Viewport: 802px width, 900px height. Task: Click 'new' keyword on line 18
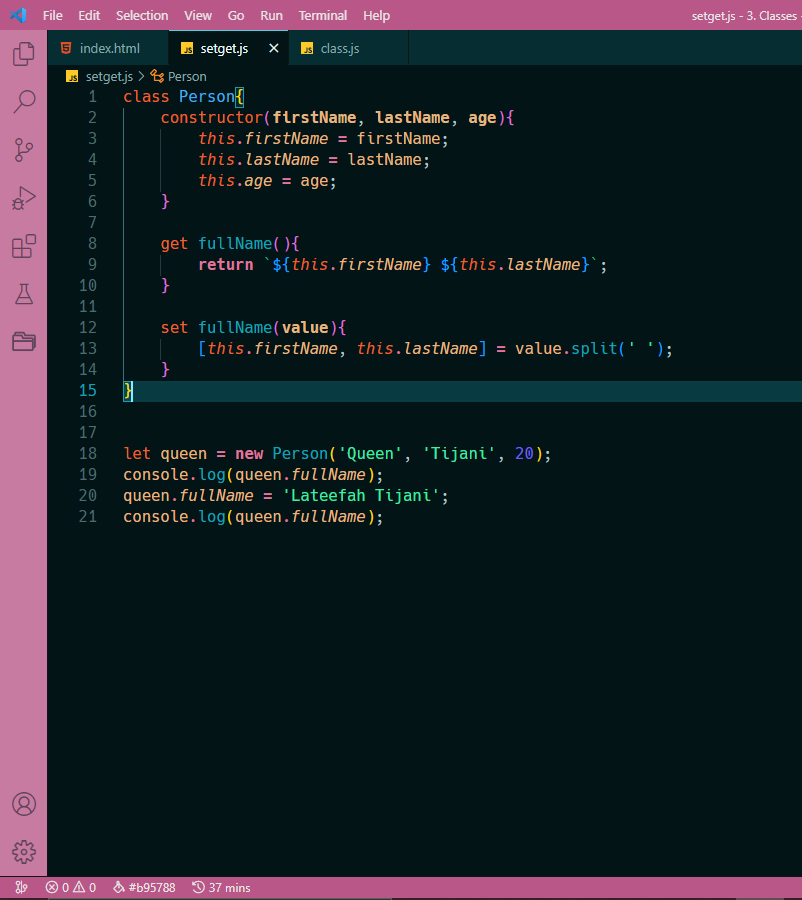(249, 453)
